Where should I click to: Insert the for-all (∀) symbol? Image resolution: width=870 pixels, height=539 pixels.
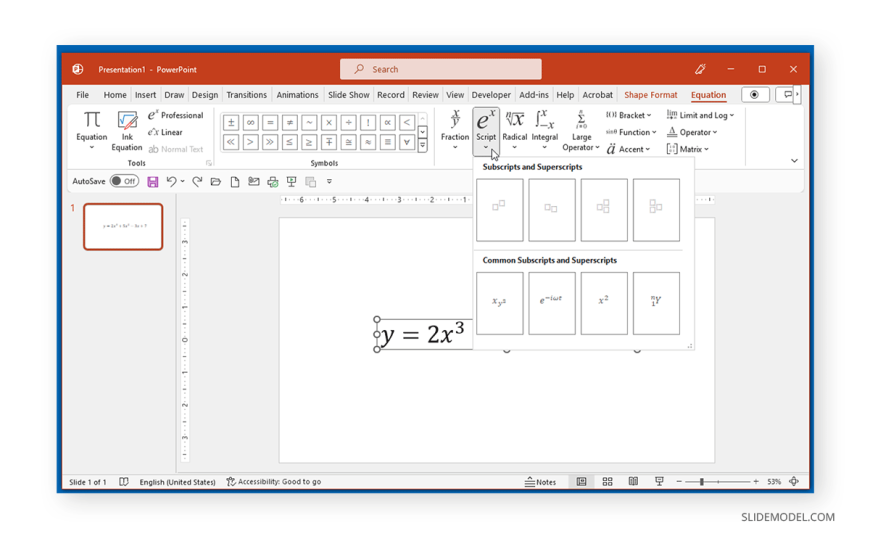tap(407, 142)
